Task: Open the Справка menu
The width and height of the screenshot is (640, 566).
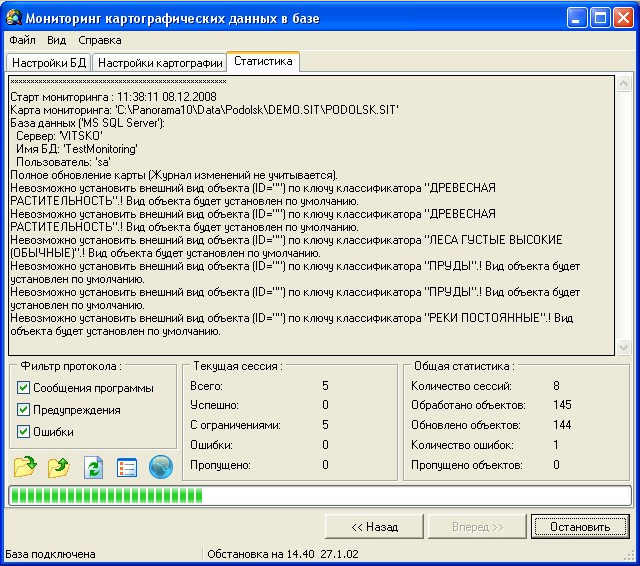Action: tap(99, 40)
